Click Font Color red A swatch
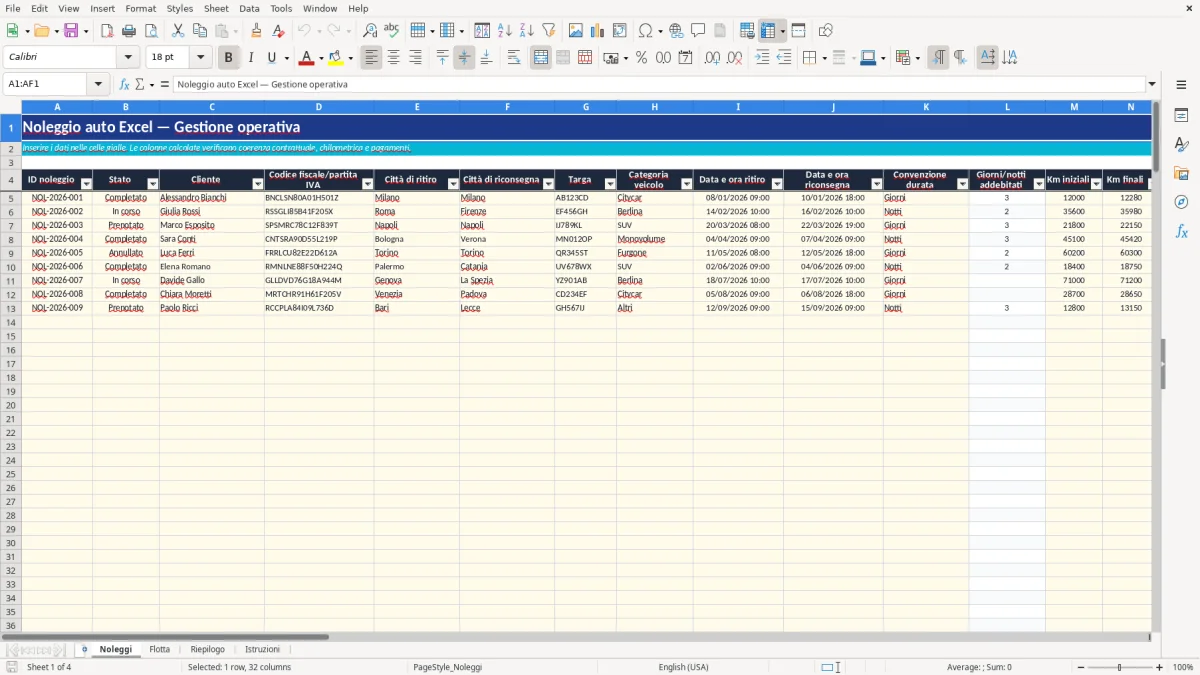The image size is (1200, 675). (306, 57)
